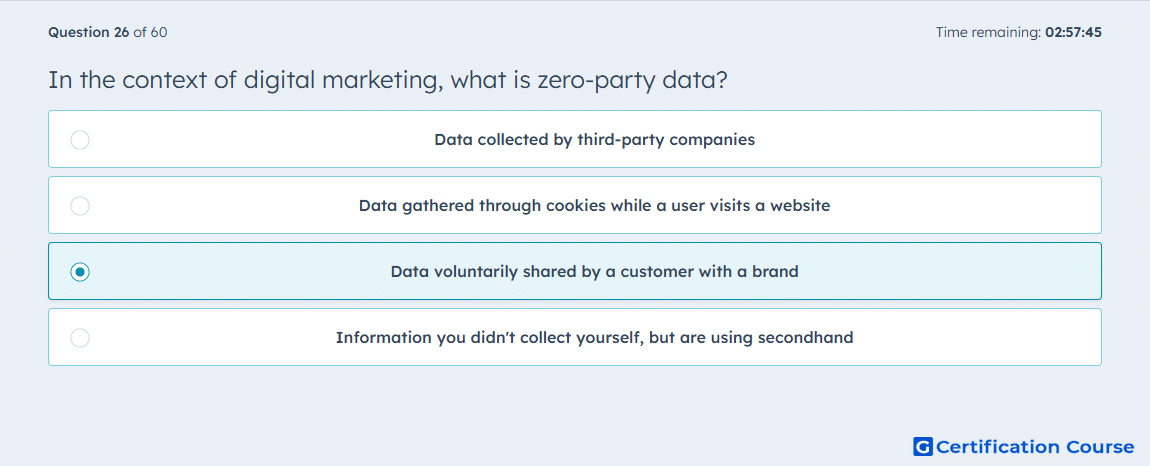Click the 'of 60' question count

pos(150,32)
